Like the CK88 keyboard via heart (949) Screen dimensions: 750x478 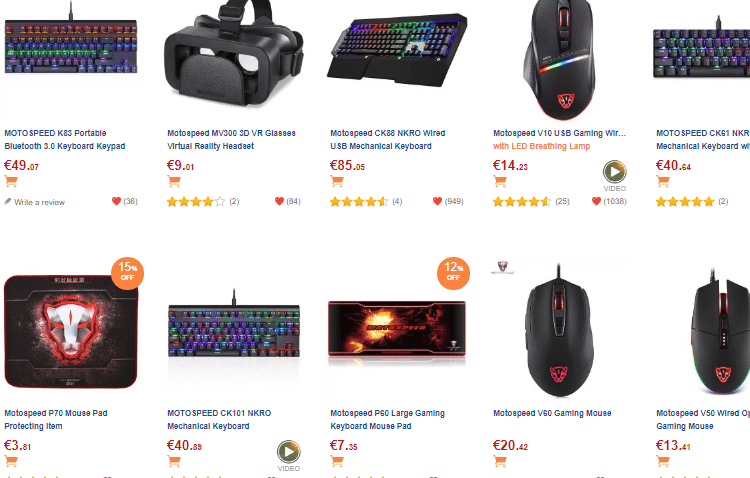(x=437, y=201)
